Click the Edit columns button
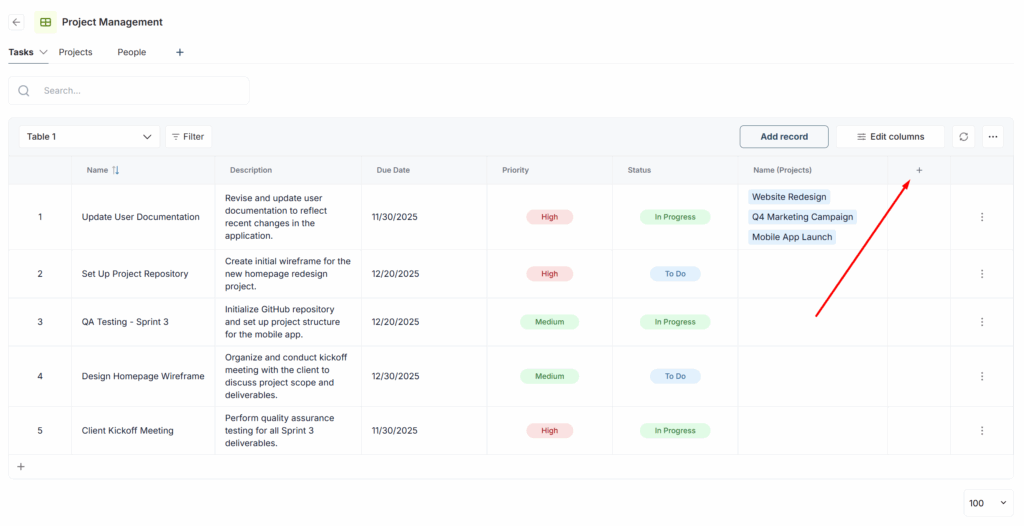Screen dimensions: 1024x526 click(891, 137)
